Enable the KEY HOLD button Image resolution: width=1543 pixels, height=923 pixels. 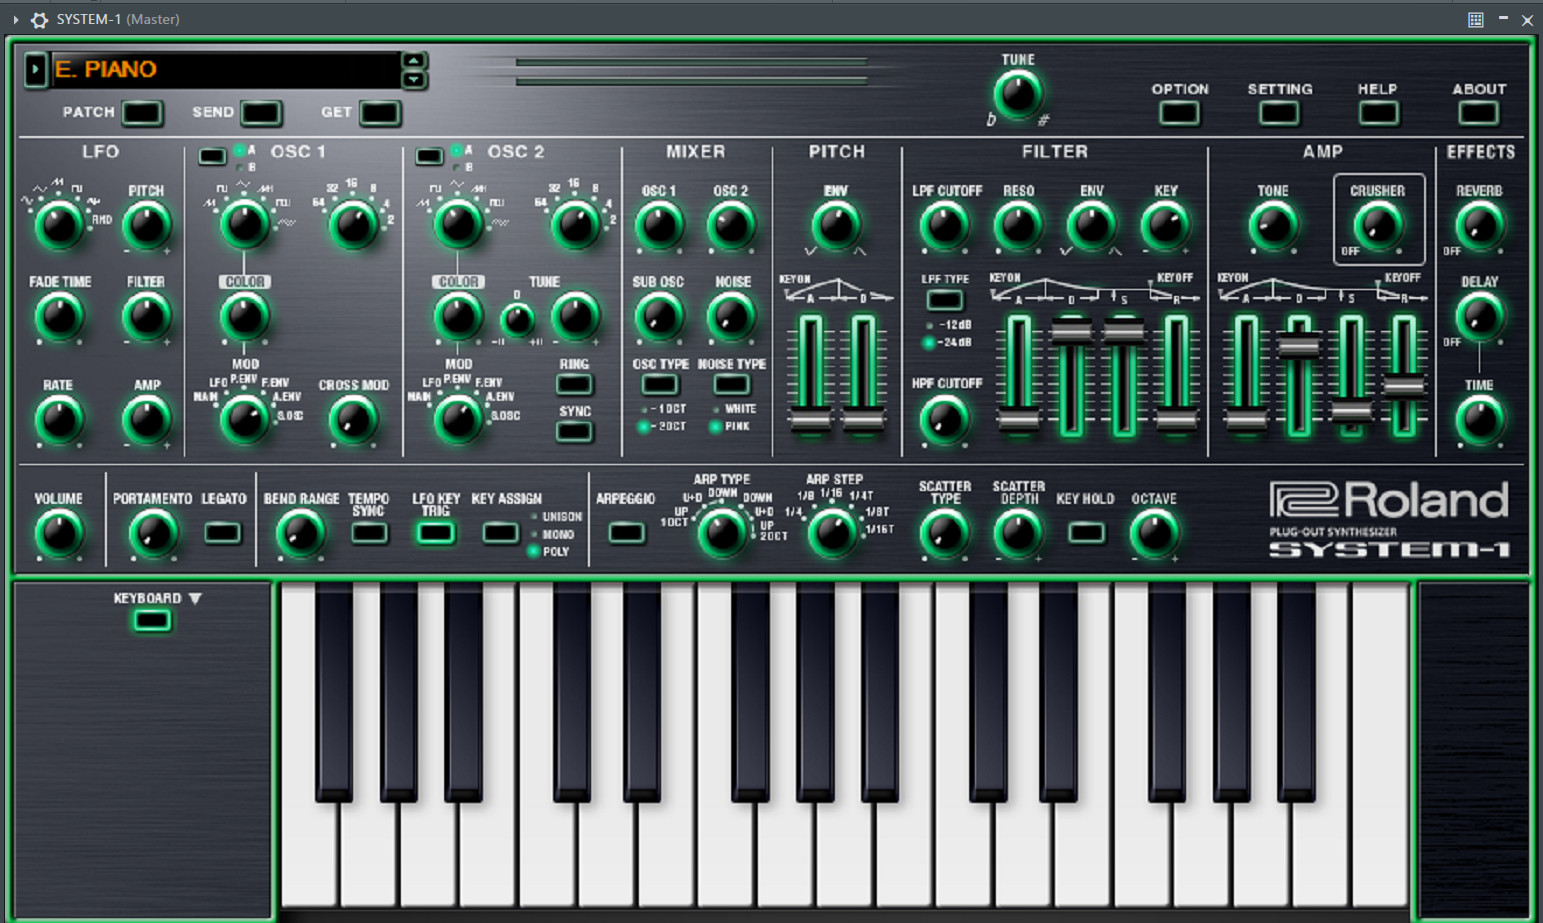[x=1086, y=533]
